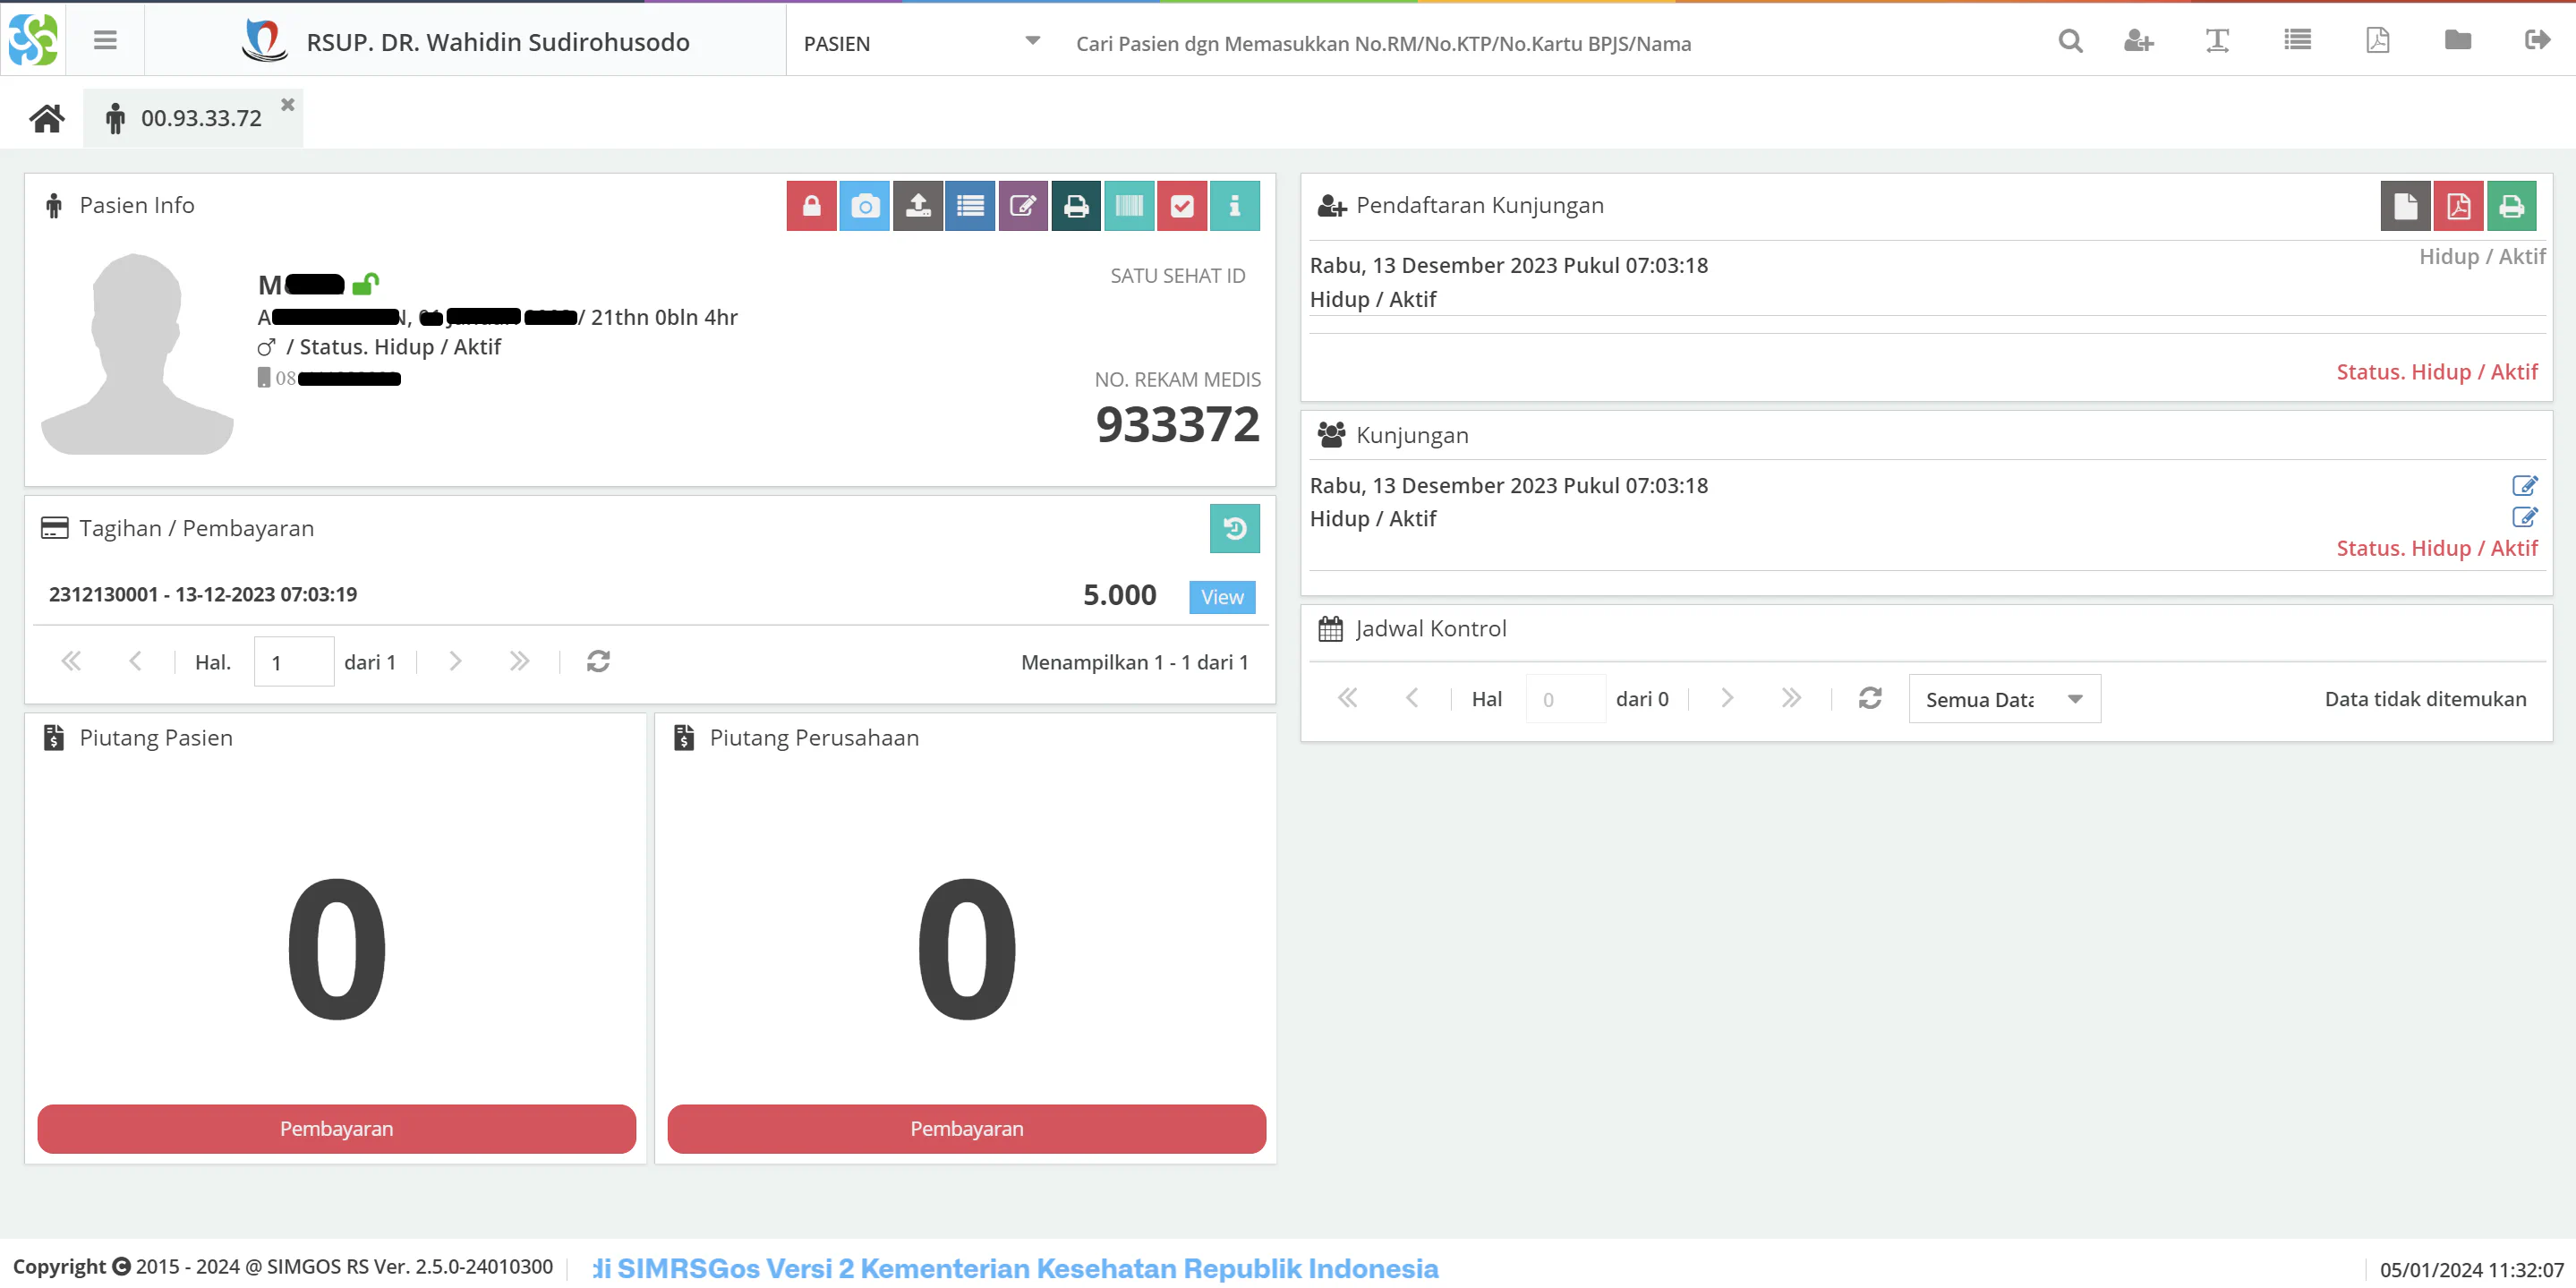Viewport: 2576px width, 1288px height.
Task: Click the SIMGOS logo icon
Action: coord(32,40)
